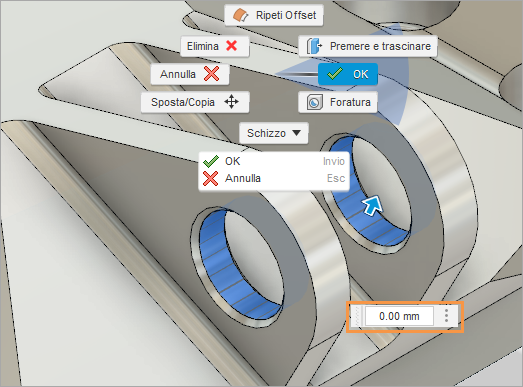
Task: Select the Foratura hole command
Action: [338, 102]
